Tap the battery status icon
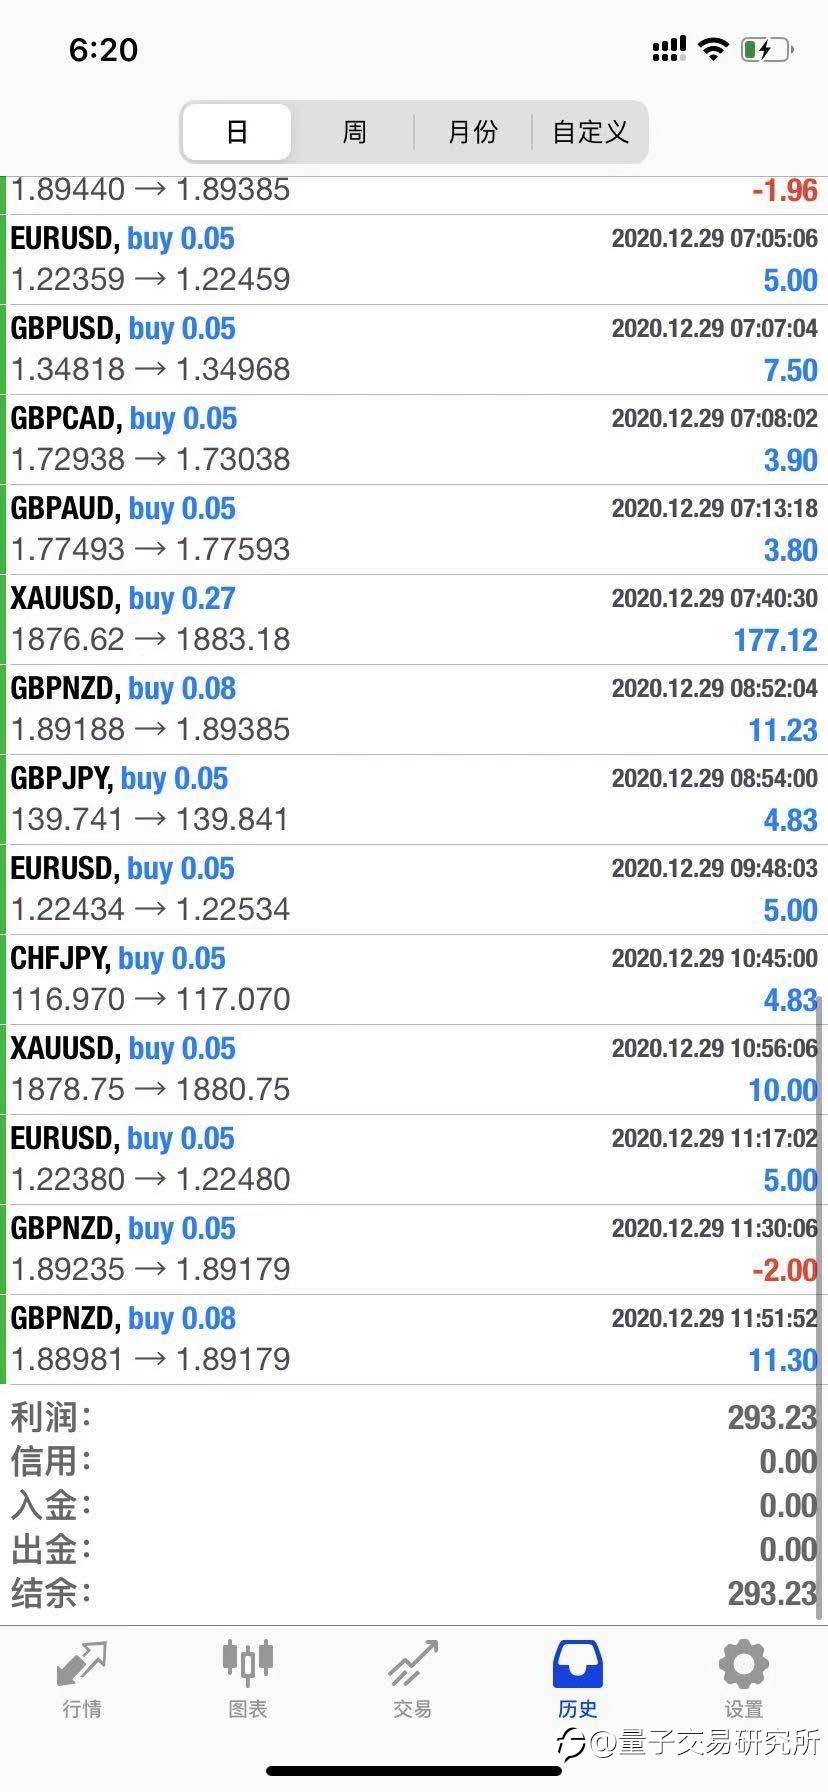 point(766,49)
